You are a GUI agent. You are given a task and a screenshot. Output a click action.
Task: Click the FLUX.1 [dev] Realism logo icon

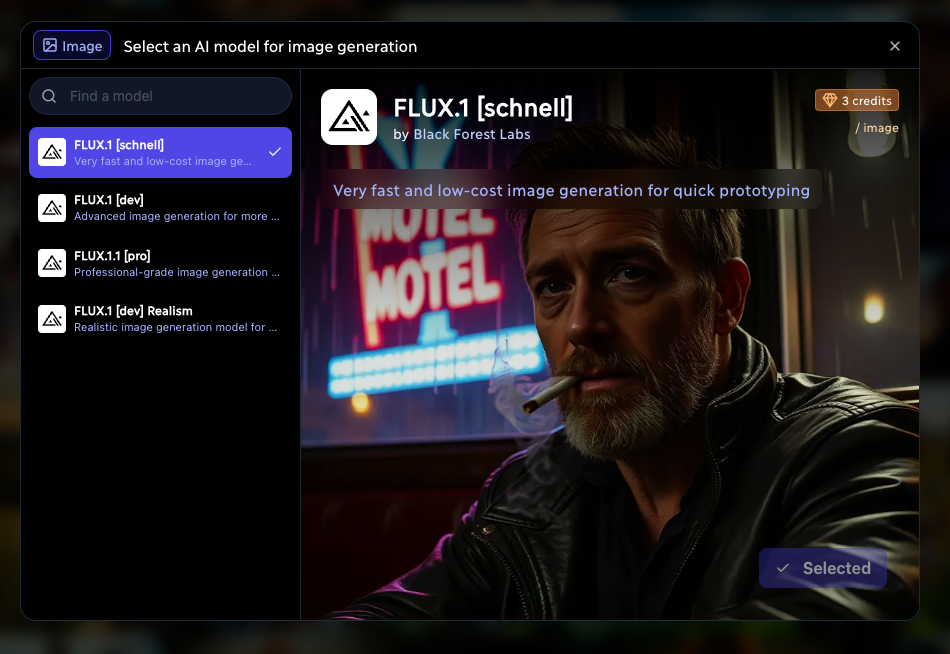(52, 319)
